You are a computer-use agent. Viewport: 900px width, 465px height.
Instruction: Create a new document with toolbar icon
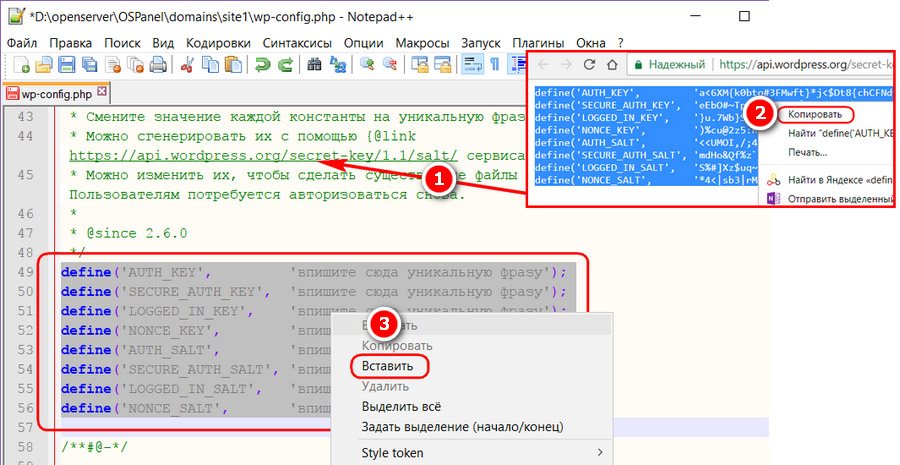click(x=21, y=64)
